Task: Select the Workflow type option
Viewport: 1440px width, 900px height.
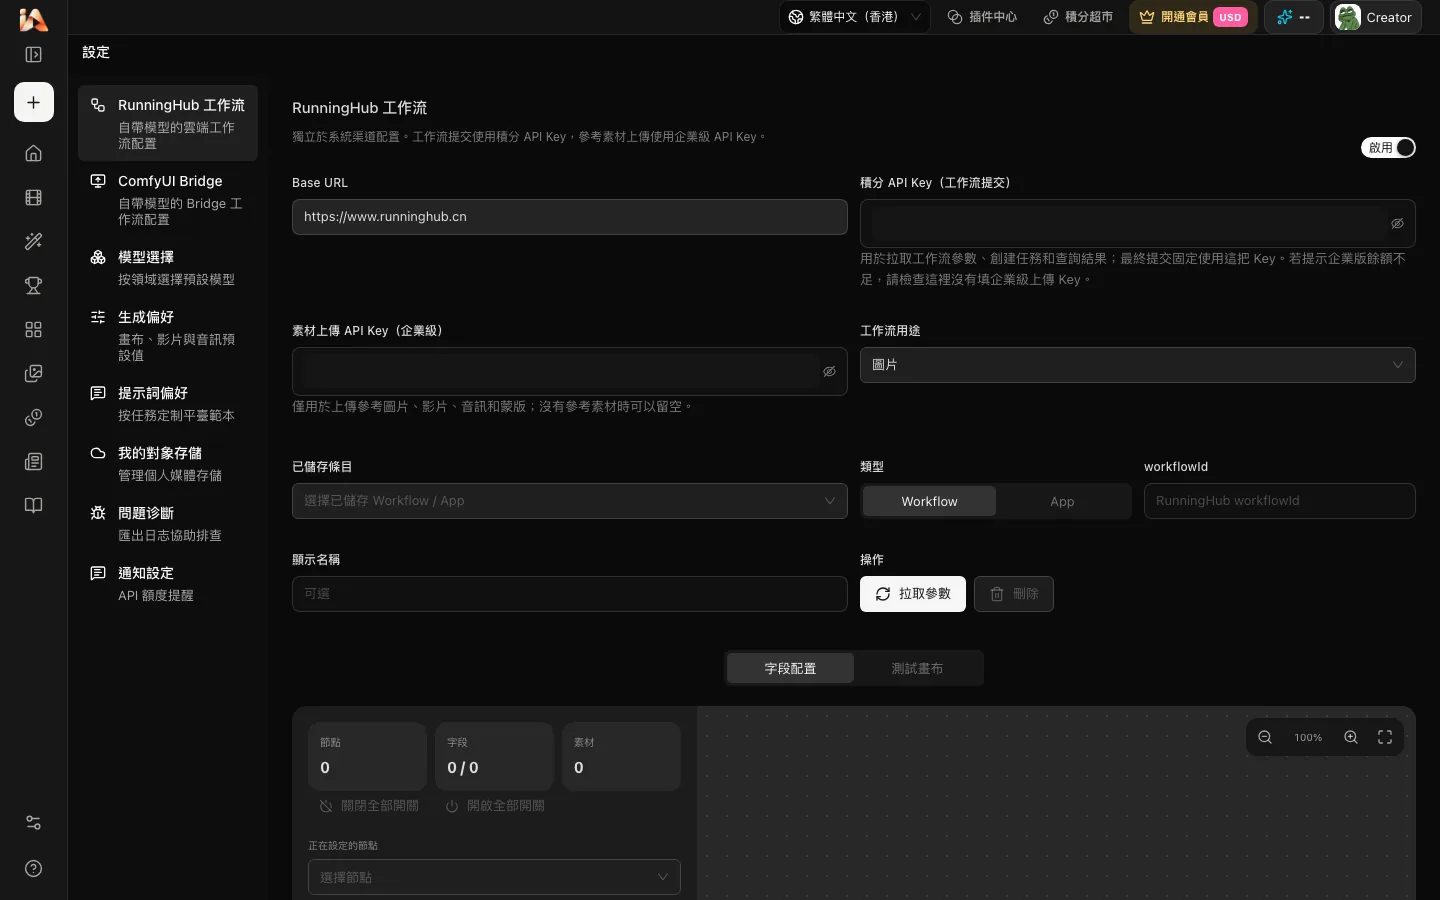Action: [x=929, y=501]
